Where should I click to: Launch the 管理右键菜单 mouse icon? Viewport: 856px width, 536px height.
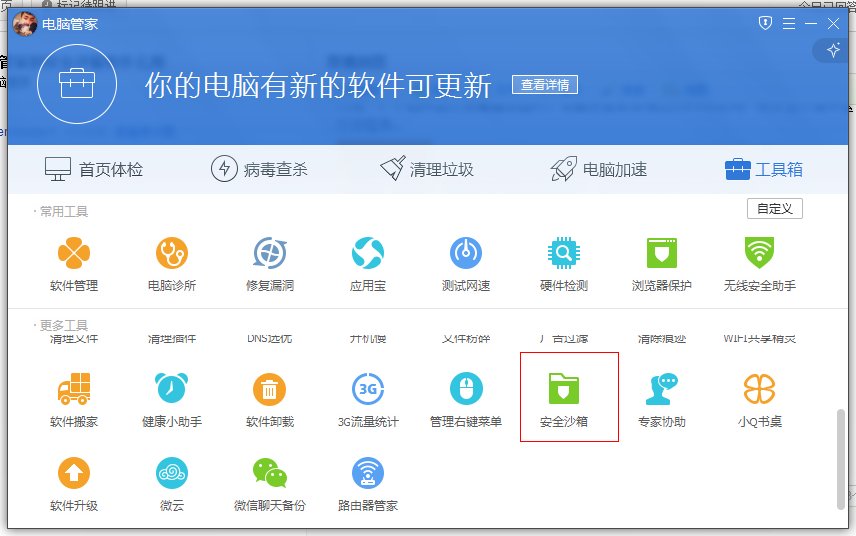click(466, 389)
